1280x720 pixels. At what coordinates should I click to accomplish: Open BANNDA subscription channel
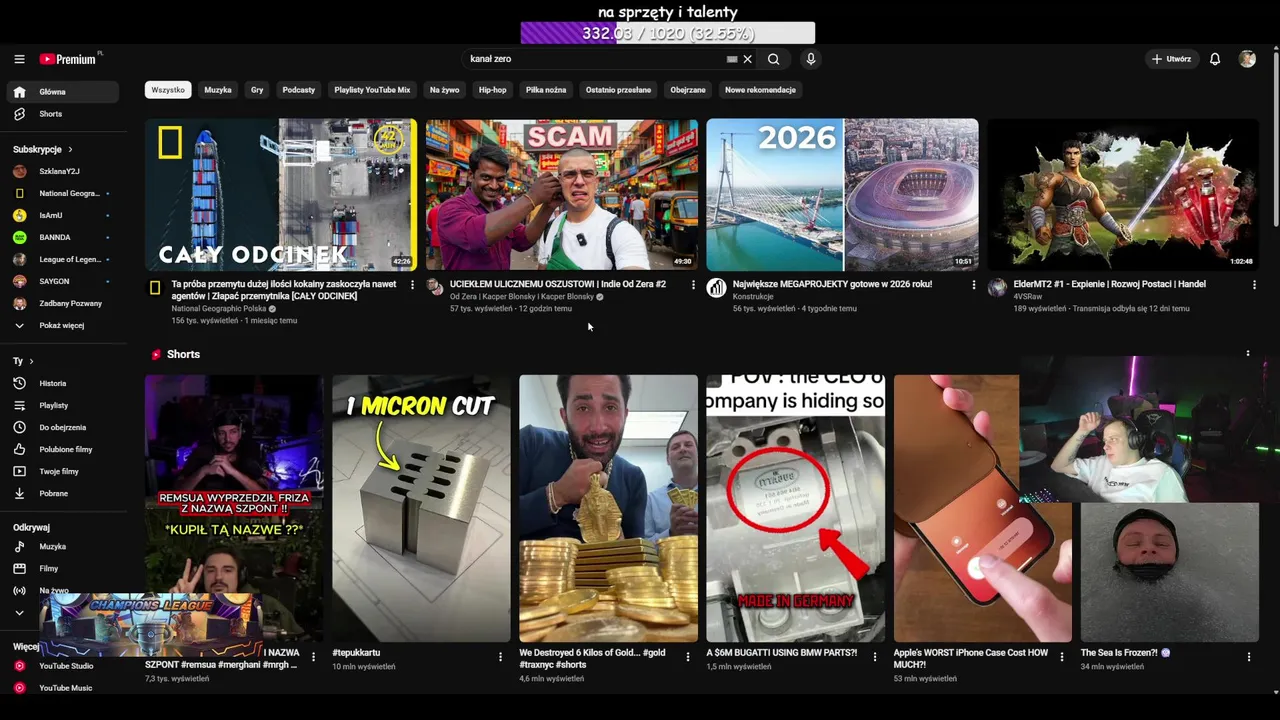pos(63,237)
